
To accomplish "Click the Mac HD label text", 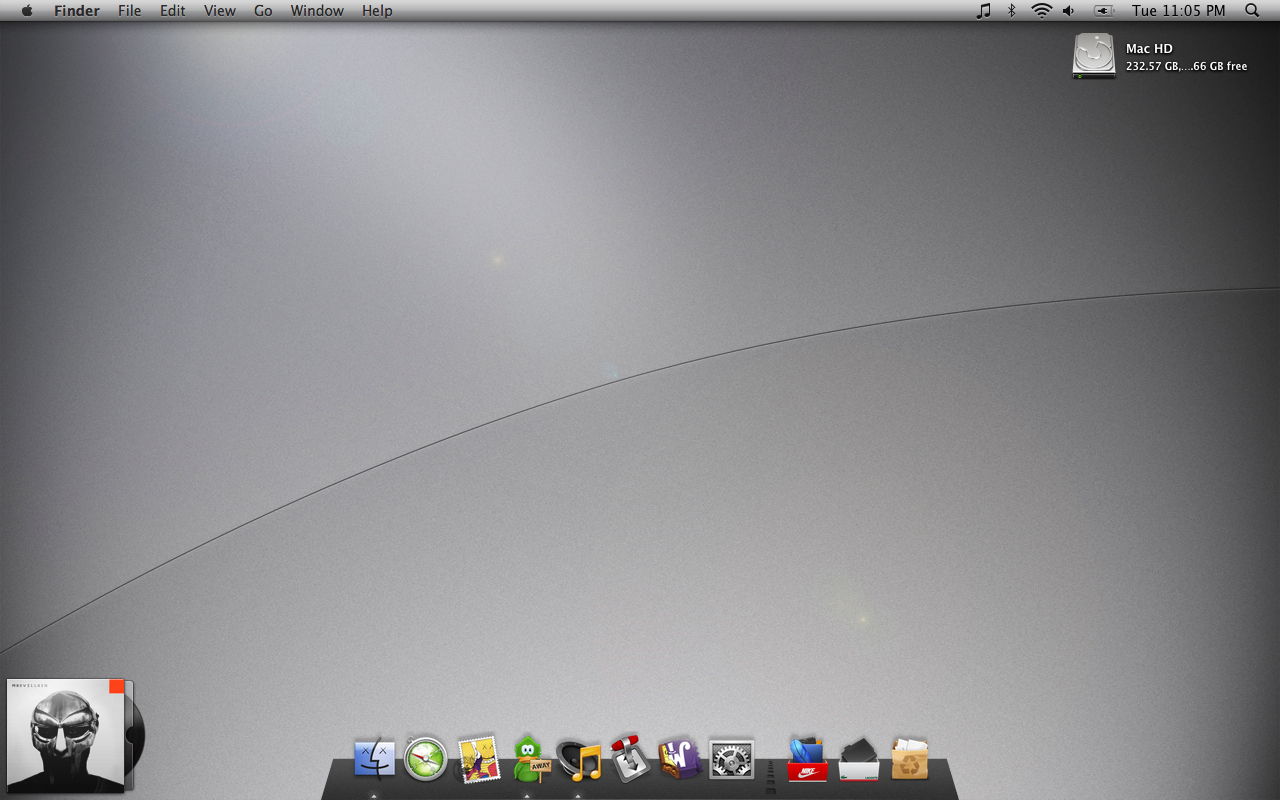I will [x=1149, y=48].
